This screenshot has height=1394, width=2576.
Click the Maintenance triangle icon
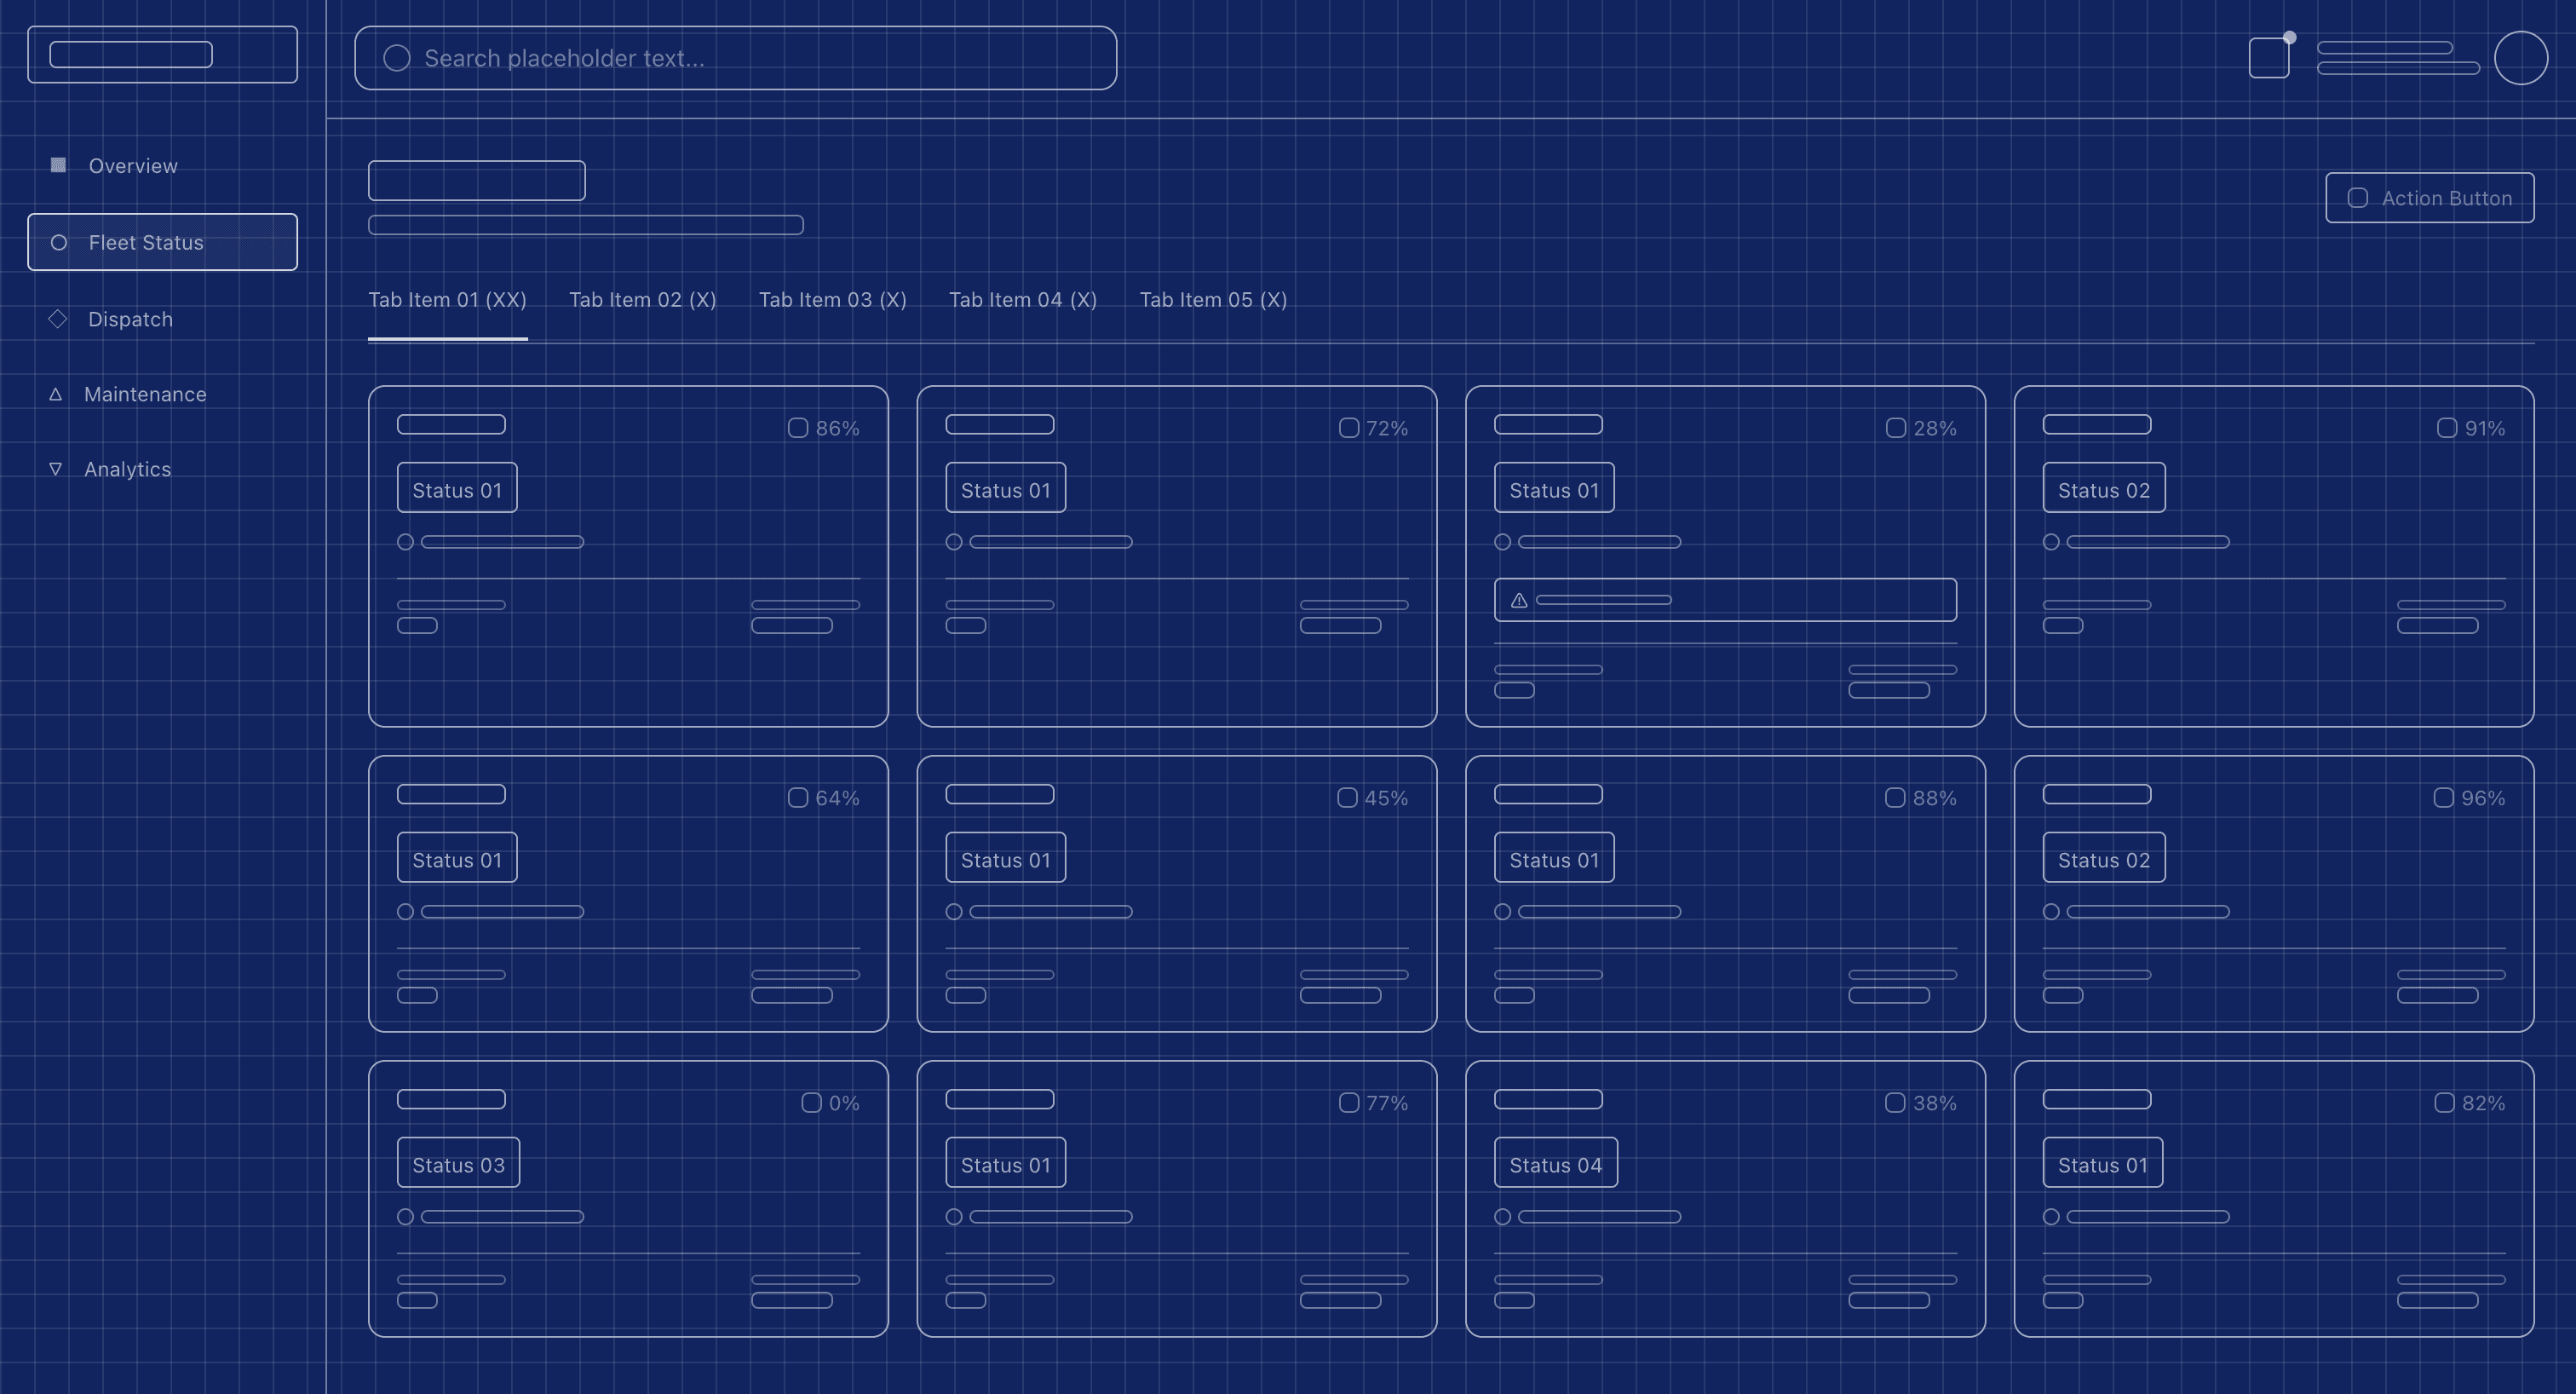[x=56, y=394]
